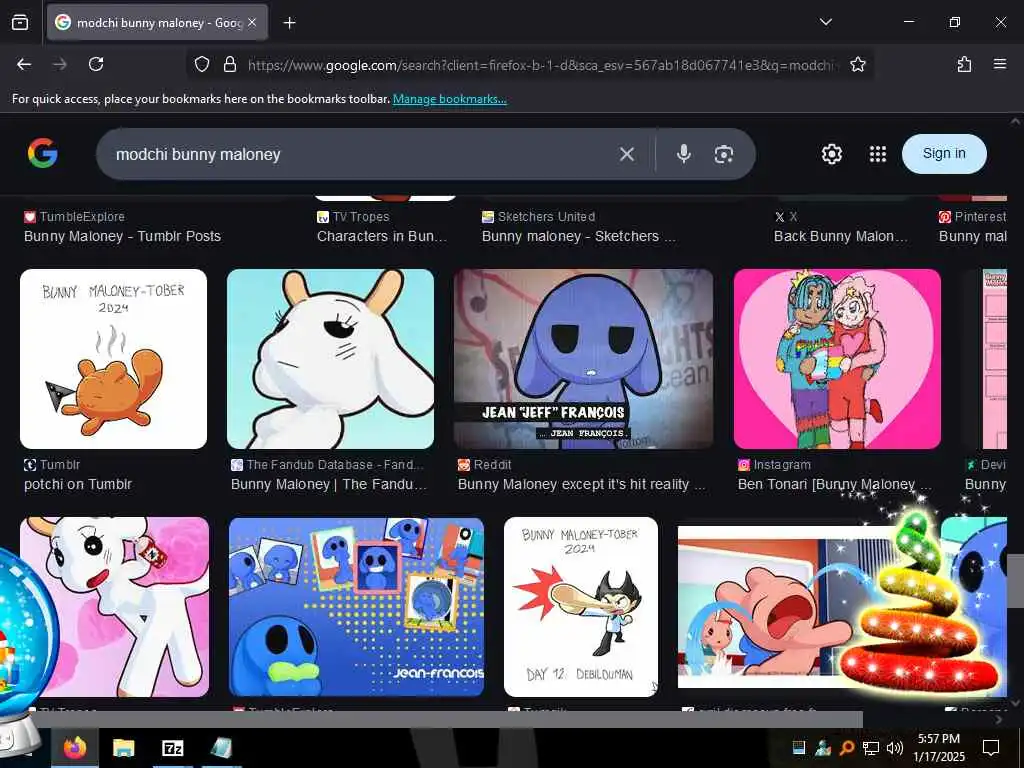Open "Bunny Maloney except it's hit reality" link

point(581,485)
